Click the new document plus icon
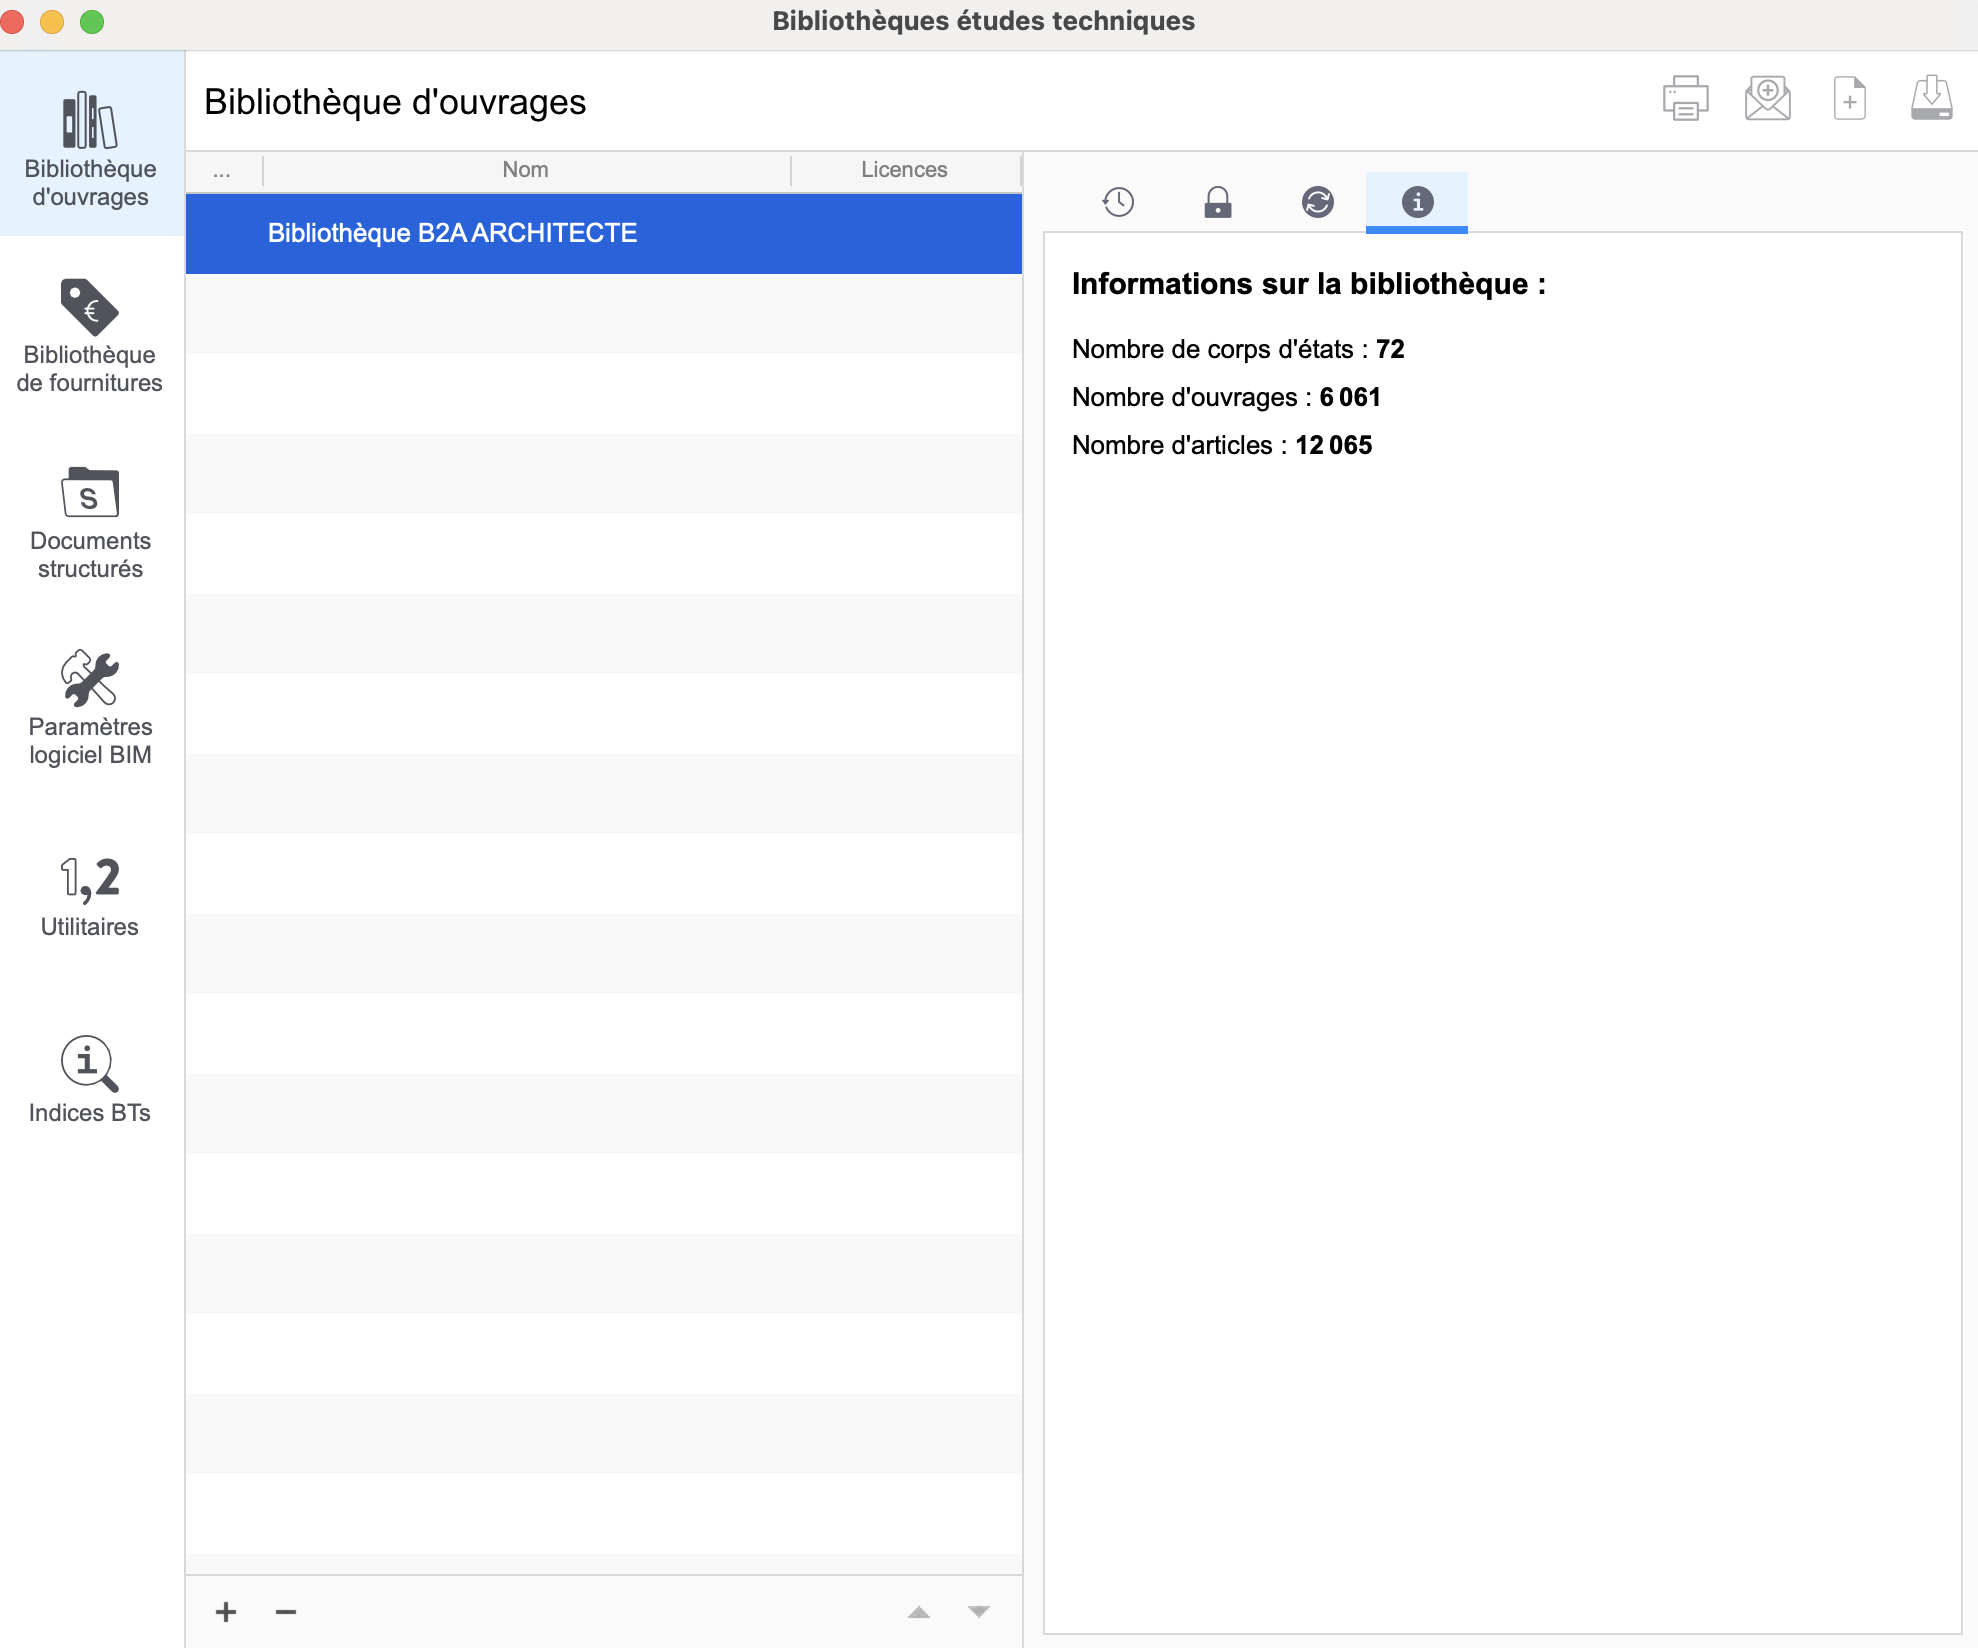Viewport: 1978px width, 1648px height. pos(1849,99)
